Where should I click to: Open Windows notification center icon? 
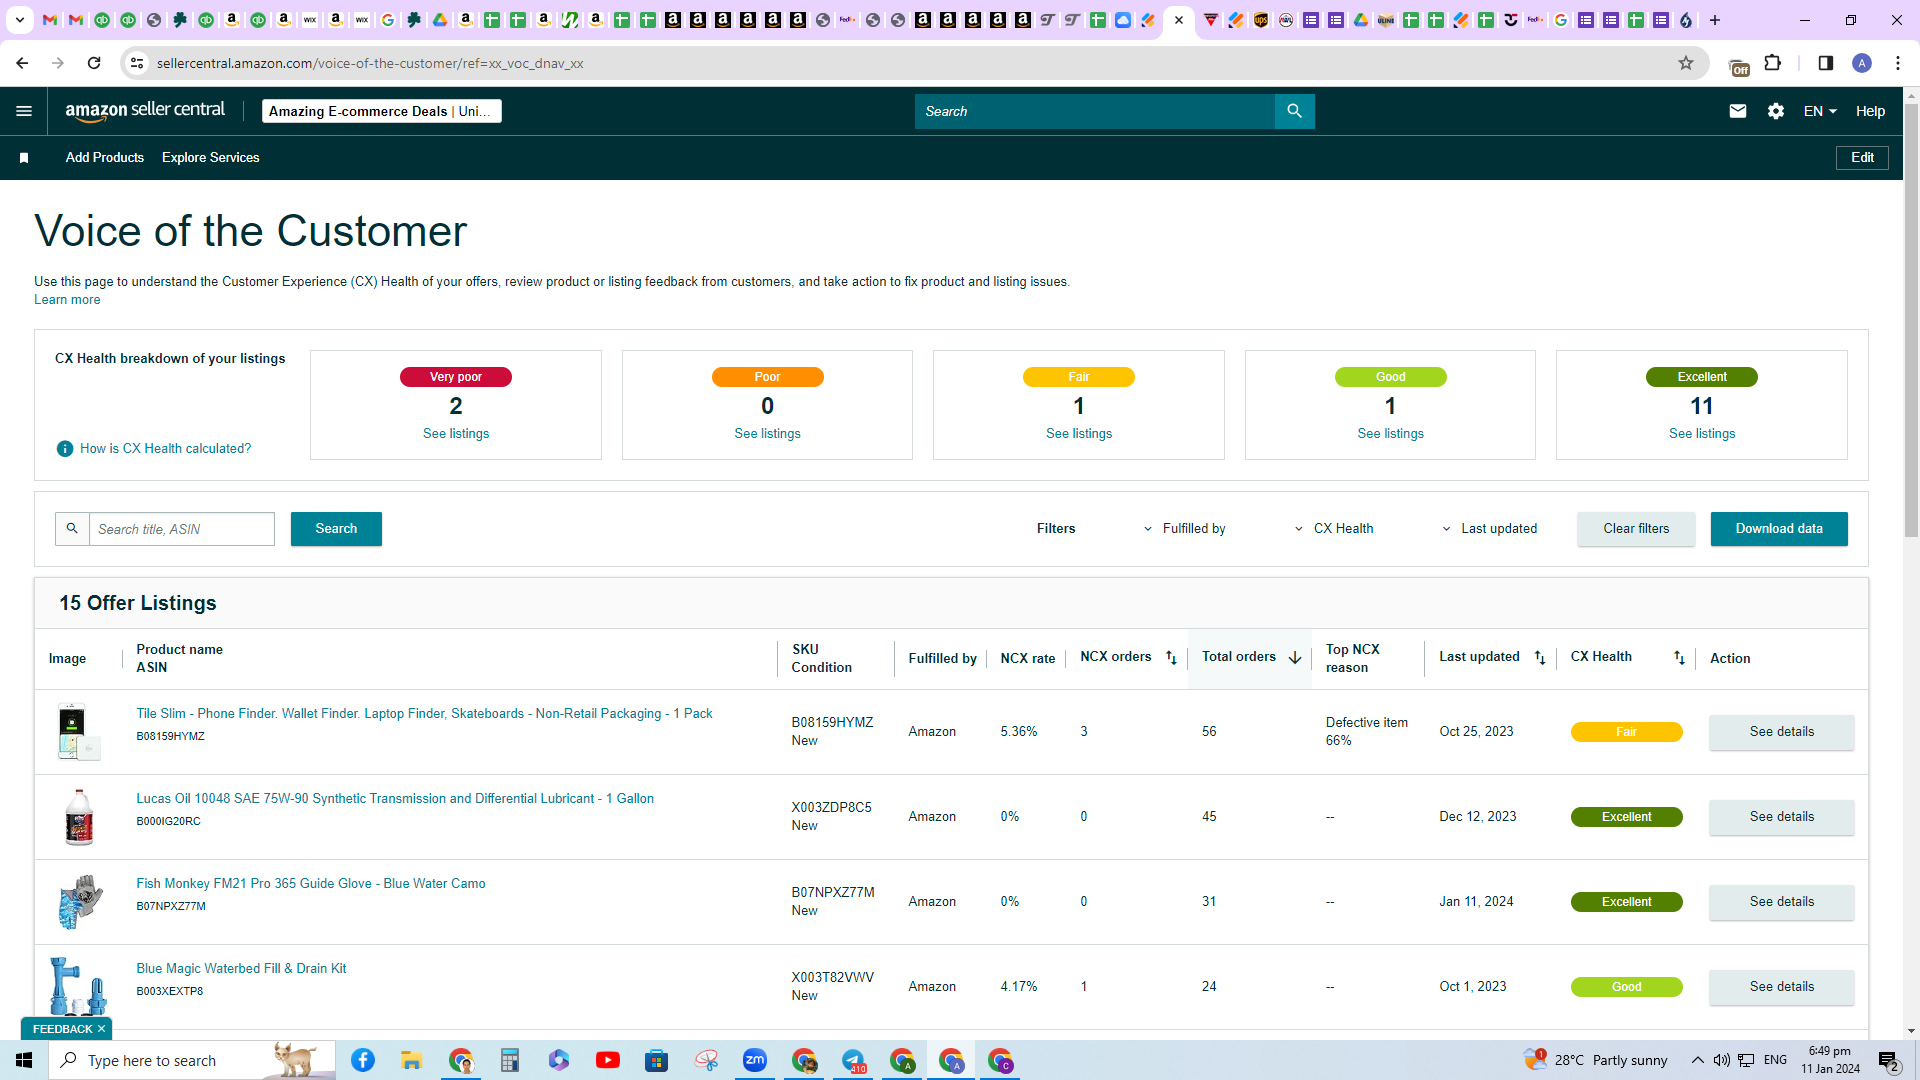1889,1060
